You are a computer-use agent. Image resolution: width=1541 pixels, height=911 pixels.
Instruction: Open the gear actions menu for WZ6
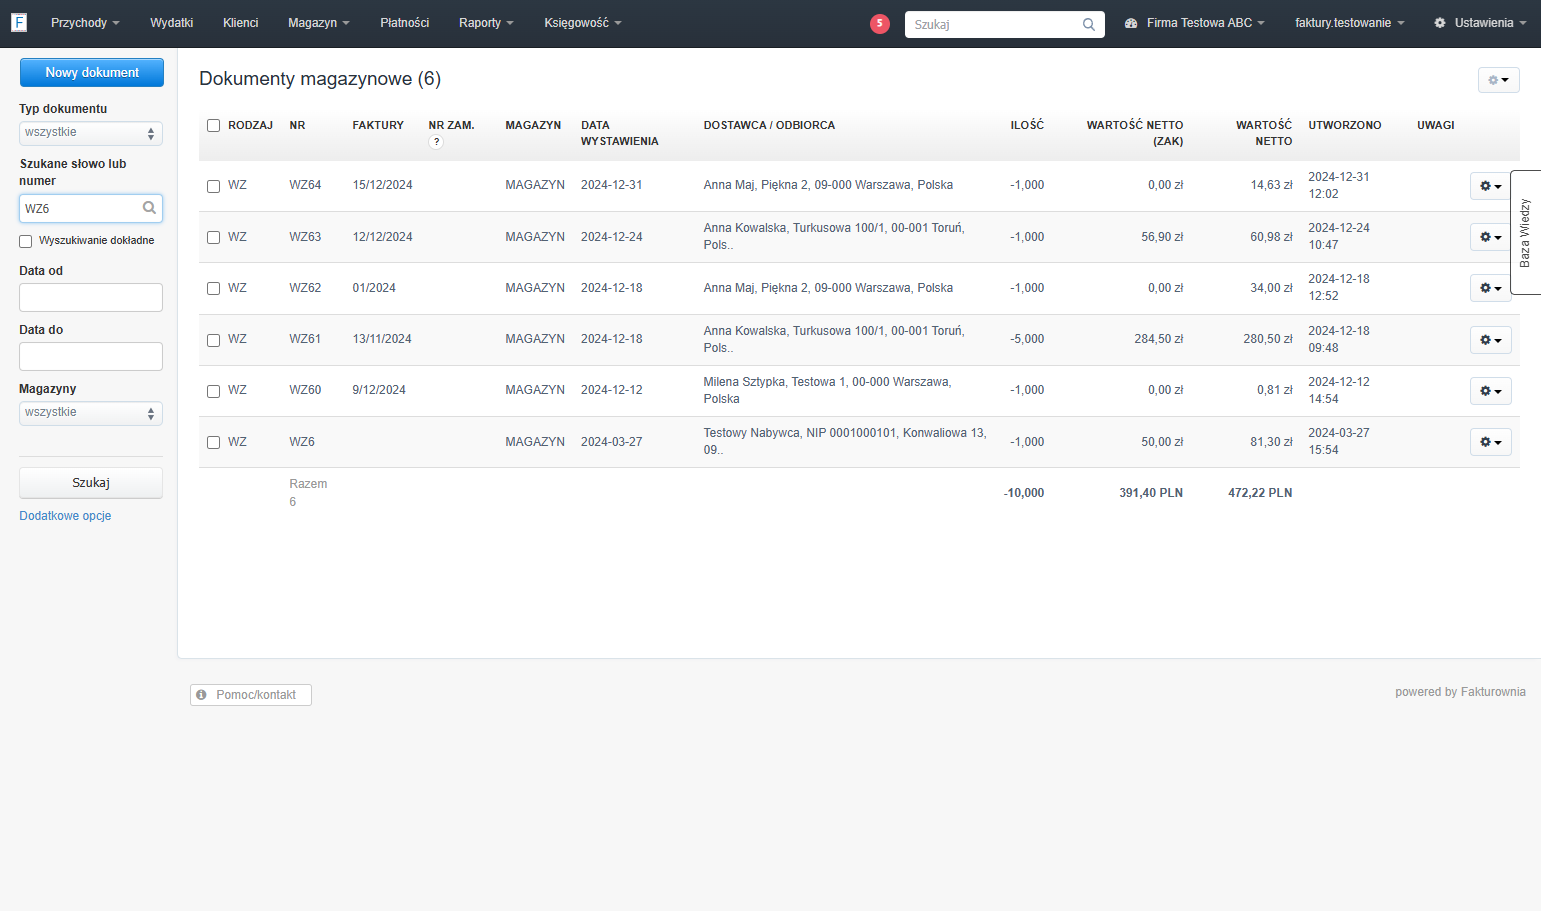[1490, 442]
